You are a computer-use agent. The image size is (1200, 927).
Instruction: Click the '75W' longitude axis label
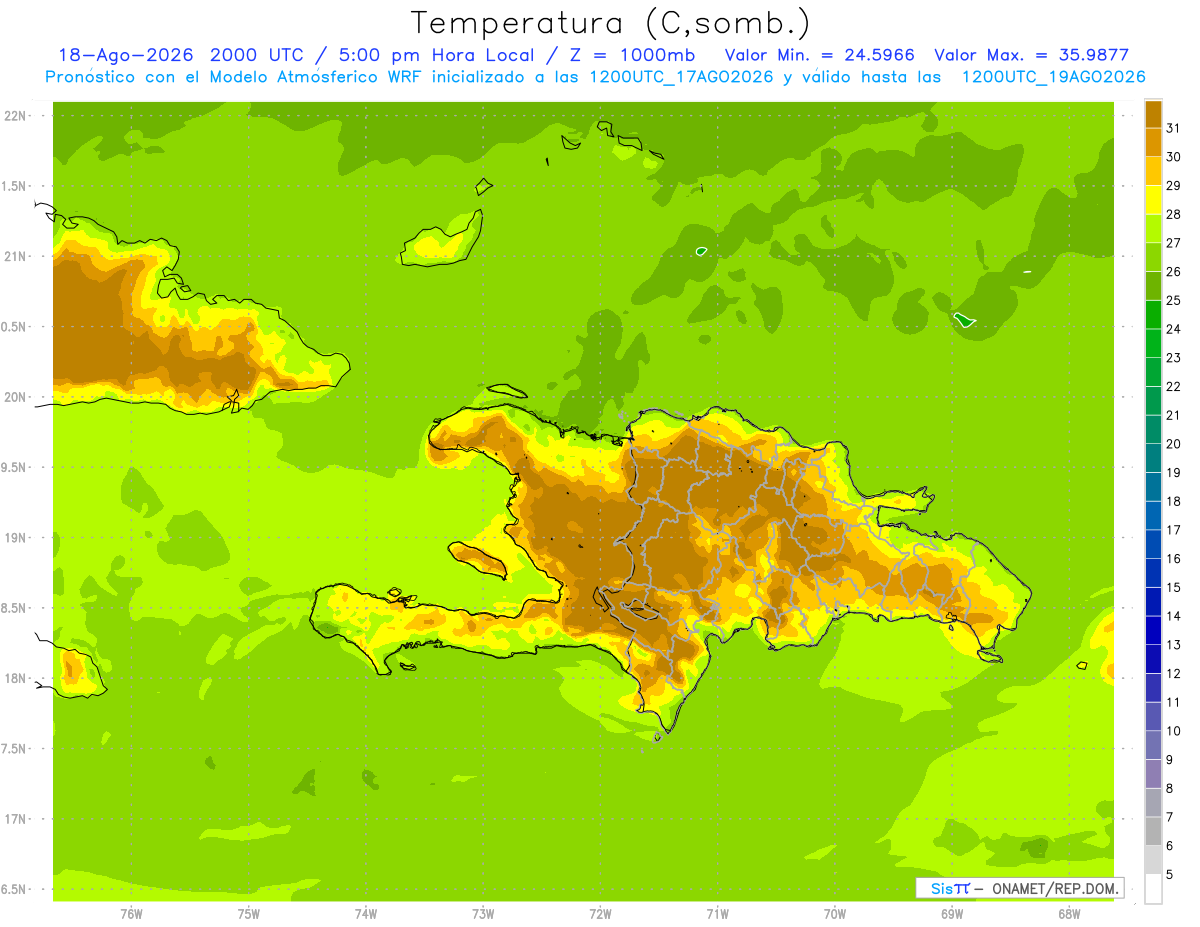point(249,914)
